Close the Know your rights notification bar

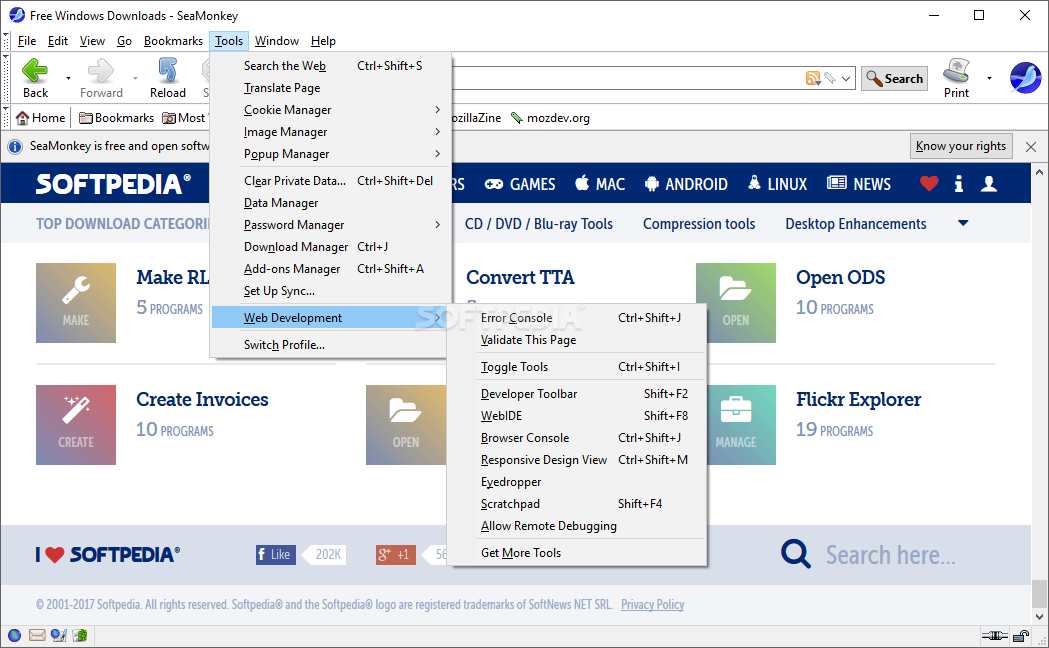[x=1031, y=146]
